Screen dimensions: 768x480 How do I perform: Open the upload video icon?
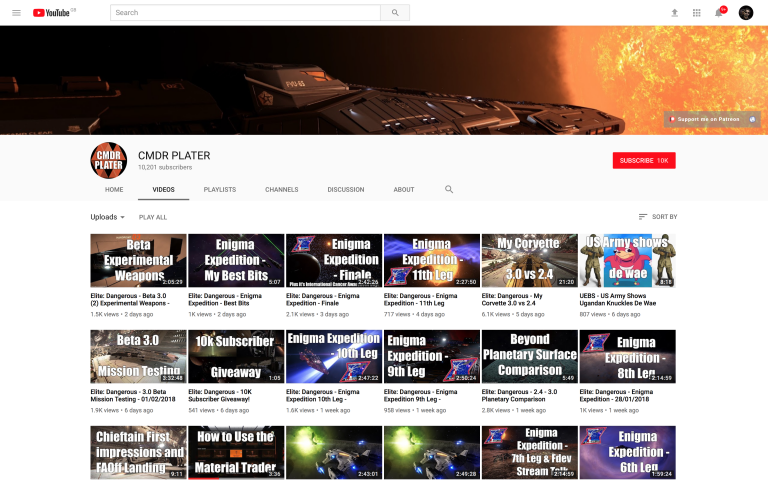674,13
